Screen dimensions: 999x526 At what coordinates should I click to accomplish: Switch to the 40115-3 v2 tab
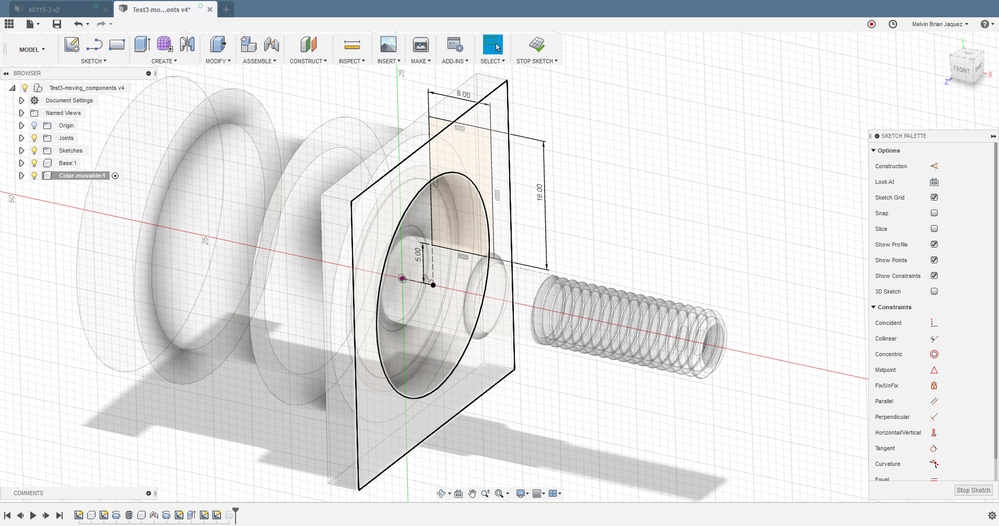[x=45, y=10]
